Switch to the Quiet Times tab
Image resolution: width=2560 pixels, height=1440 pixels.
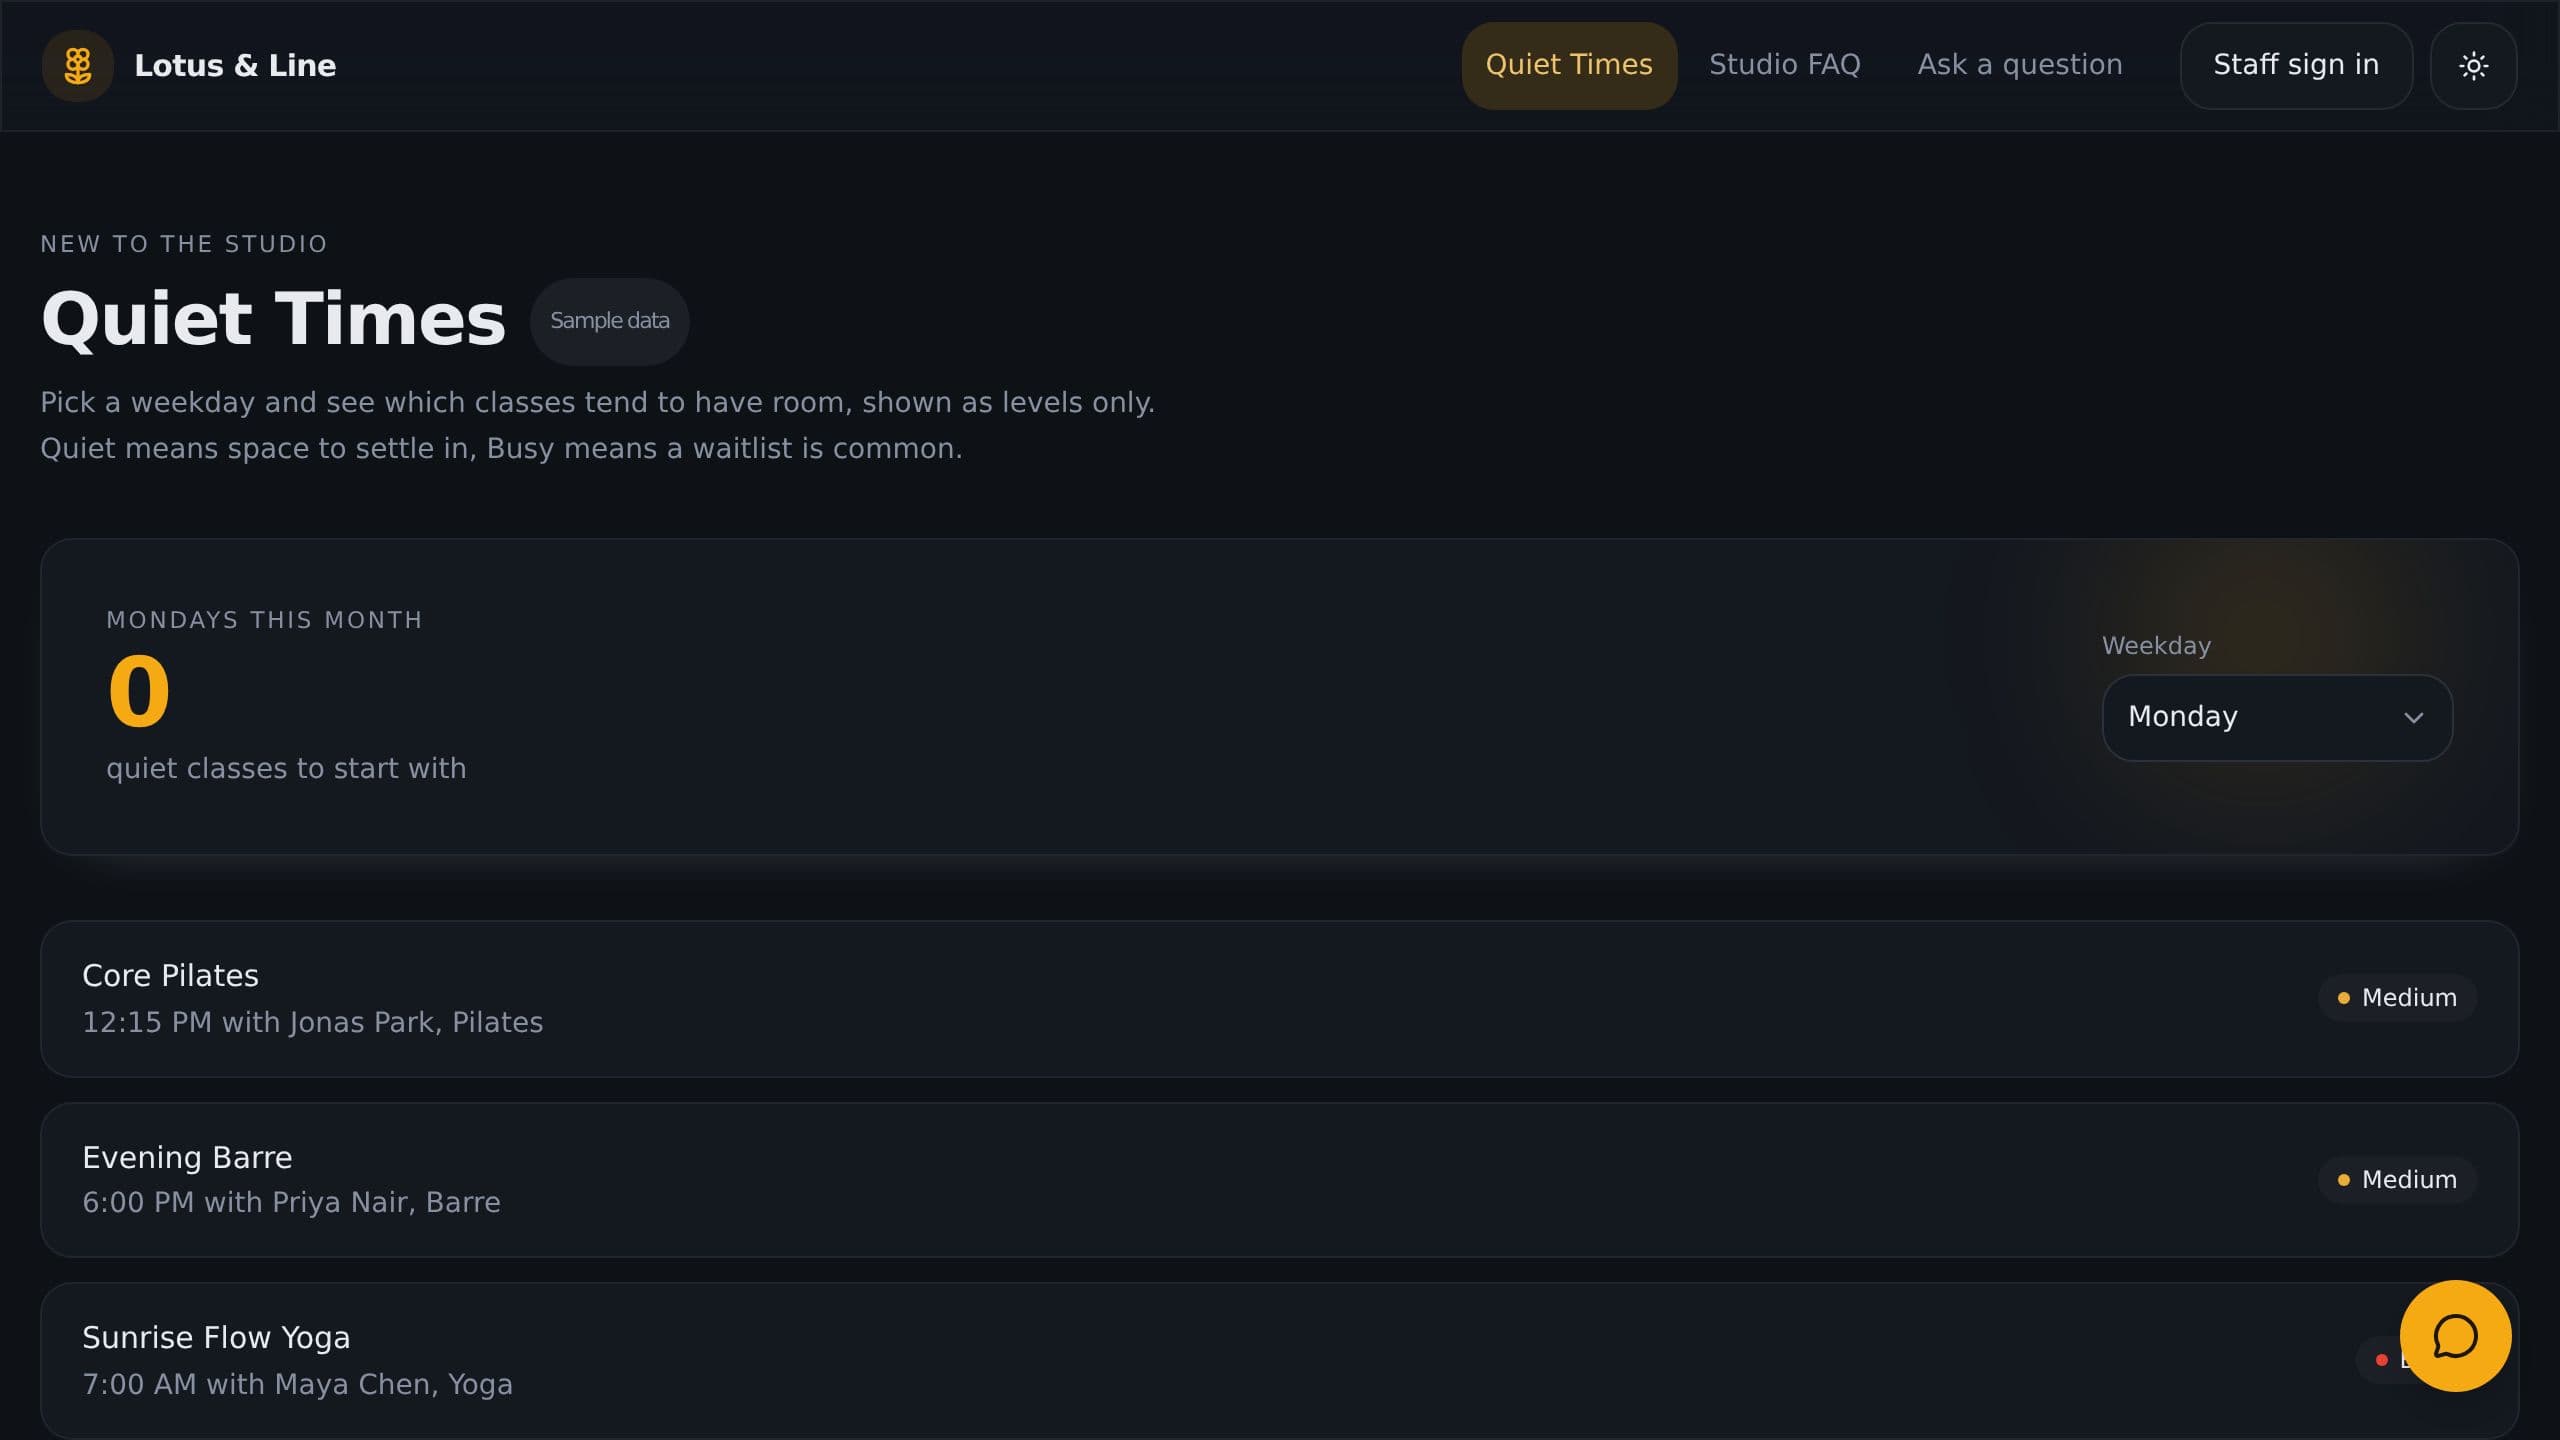pos(1569,66)
